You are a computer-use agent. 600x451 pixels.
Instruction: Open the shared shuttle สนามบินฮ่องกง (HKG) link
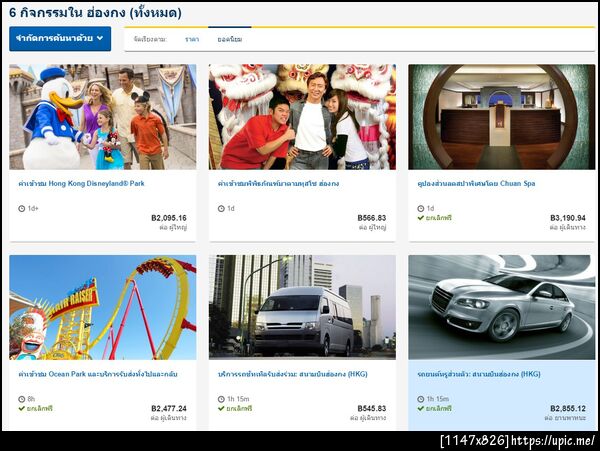293,374
